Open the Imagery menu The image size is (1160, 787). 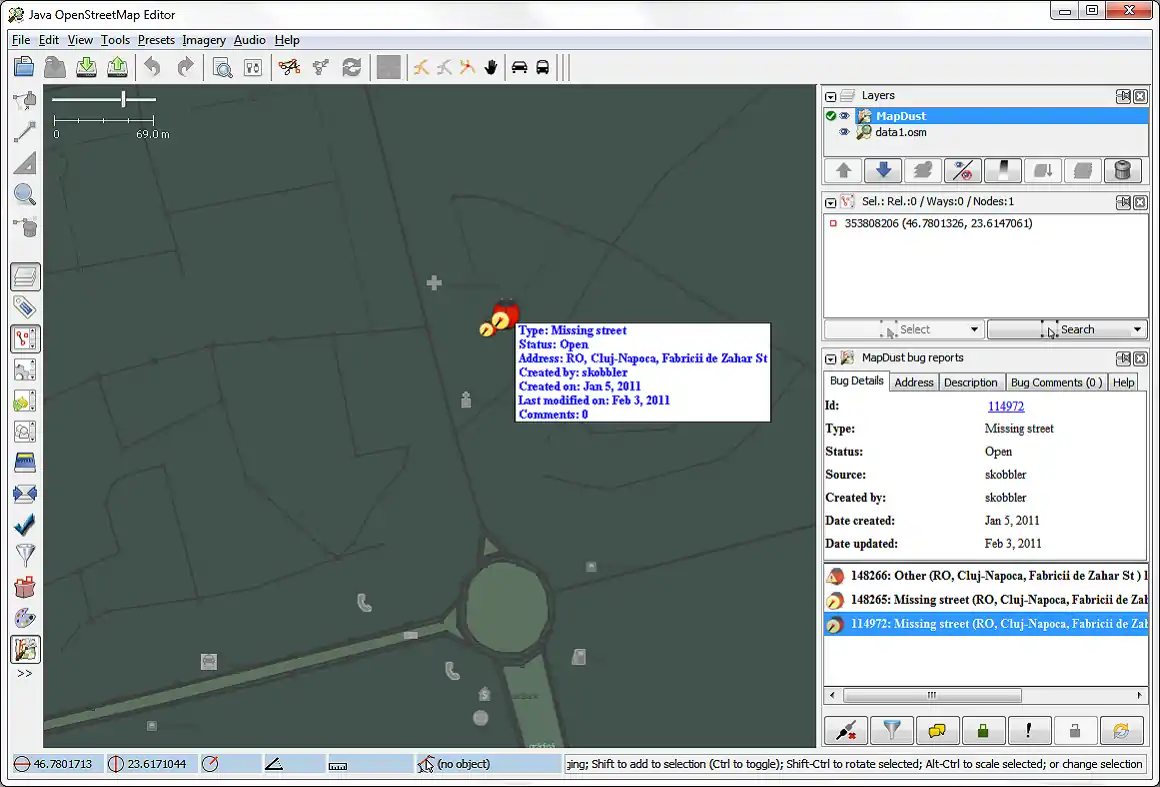pyautogui.click(x=204, y=40)
